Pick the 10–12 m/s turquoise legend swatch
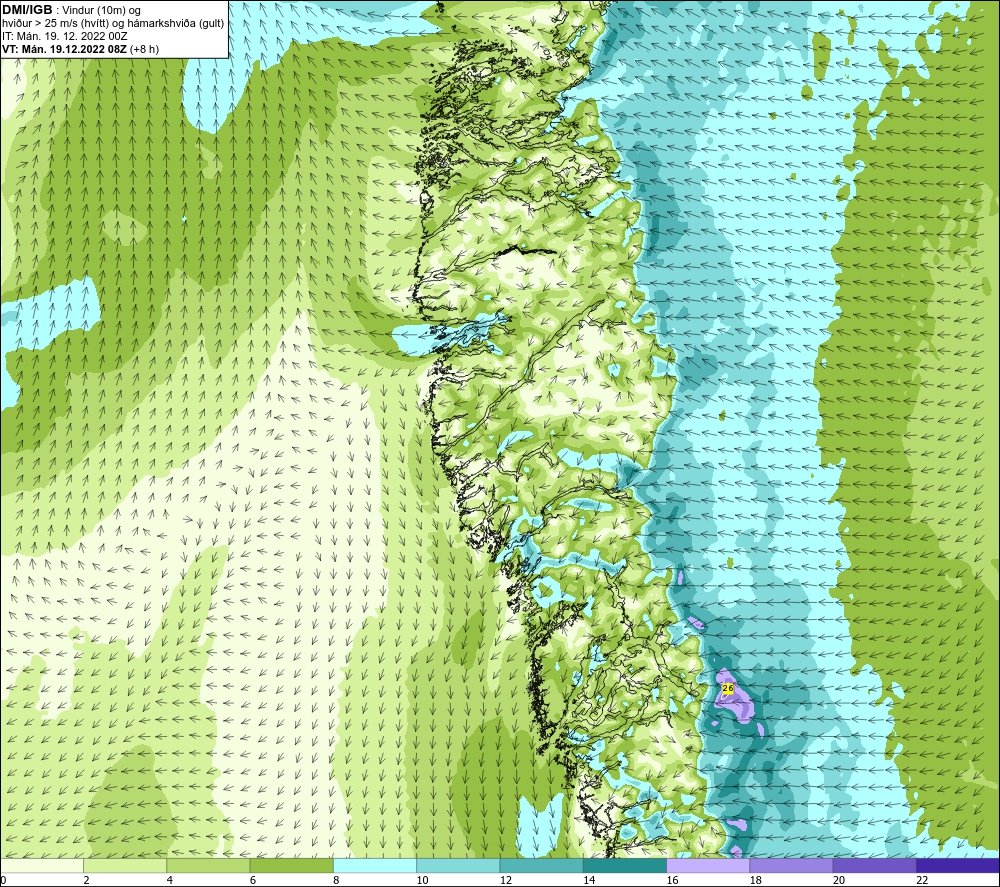Viewport: 1000px width, 887px height. click(458, 865)
